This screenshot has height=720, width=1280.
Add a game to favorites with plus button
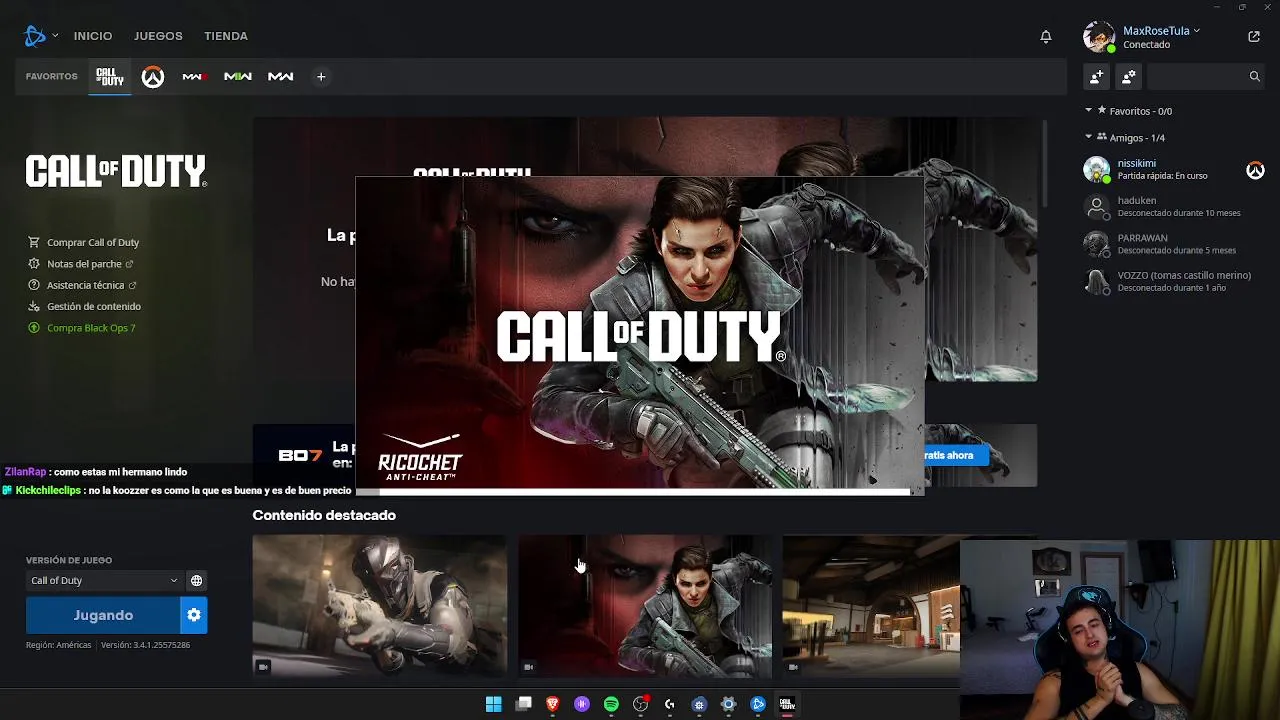coord(321,77)
